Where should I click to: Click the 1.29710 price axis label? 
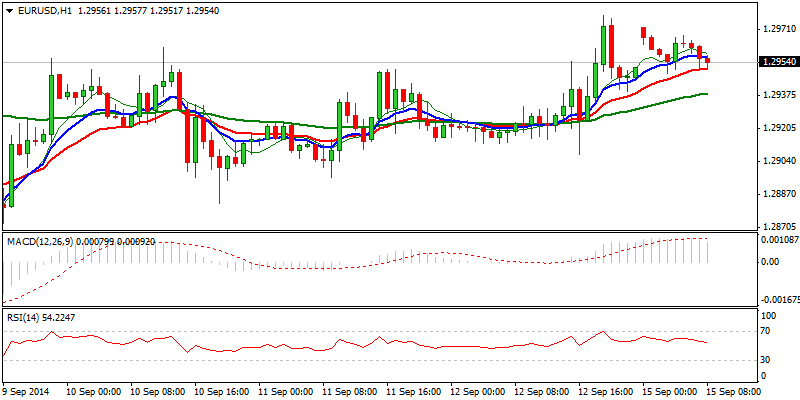click(779, 29)
